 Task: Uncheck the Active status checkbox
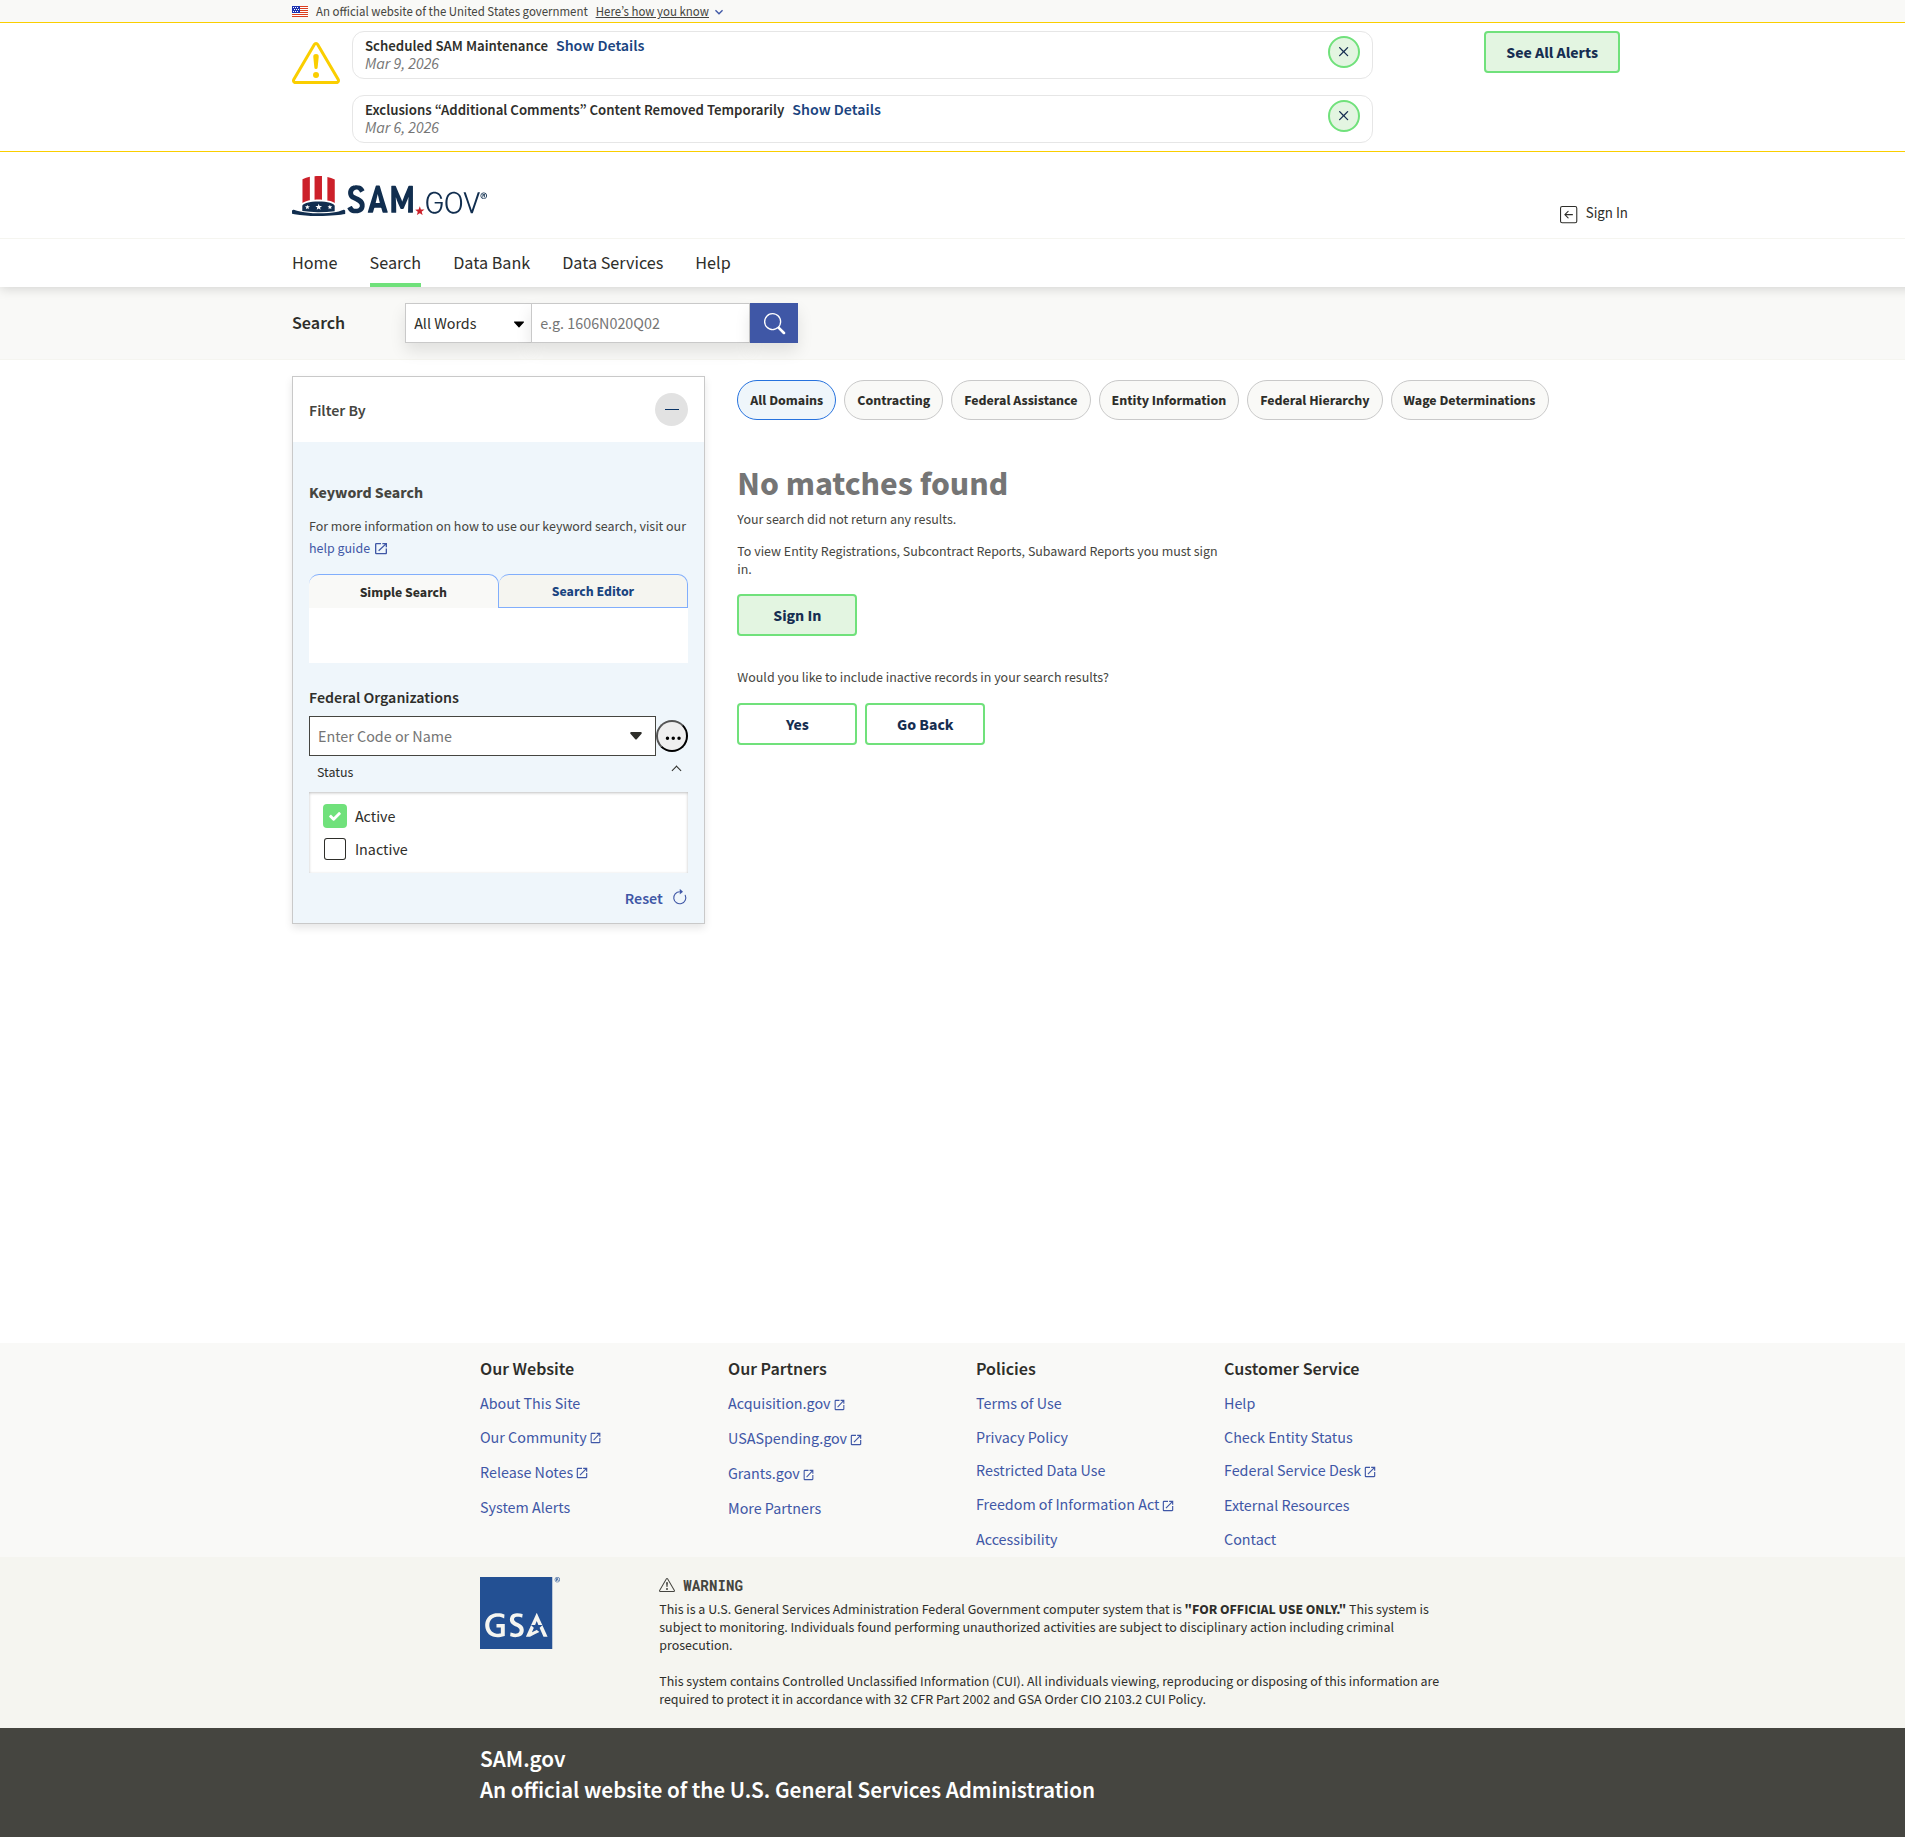tap(335, 817)
